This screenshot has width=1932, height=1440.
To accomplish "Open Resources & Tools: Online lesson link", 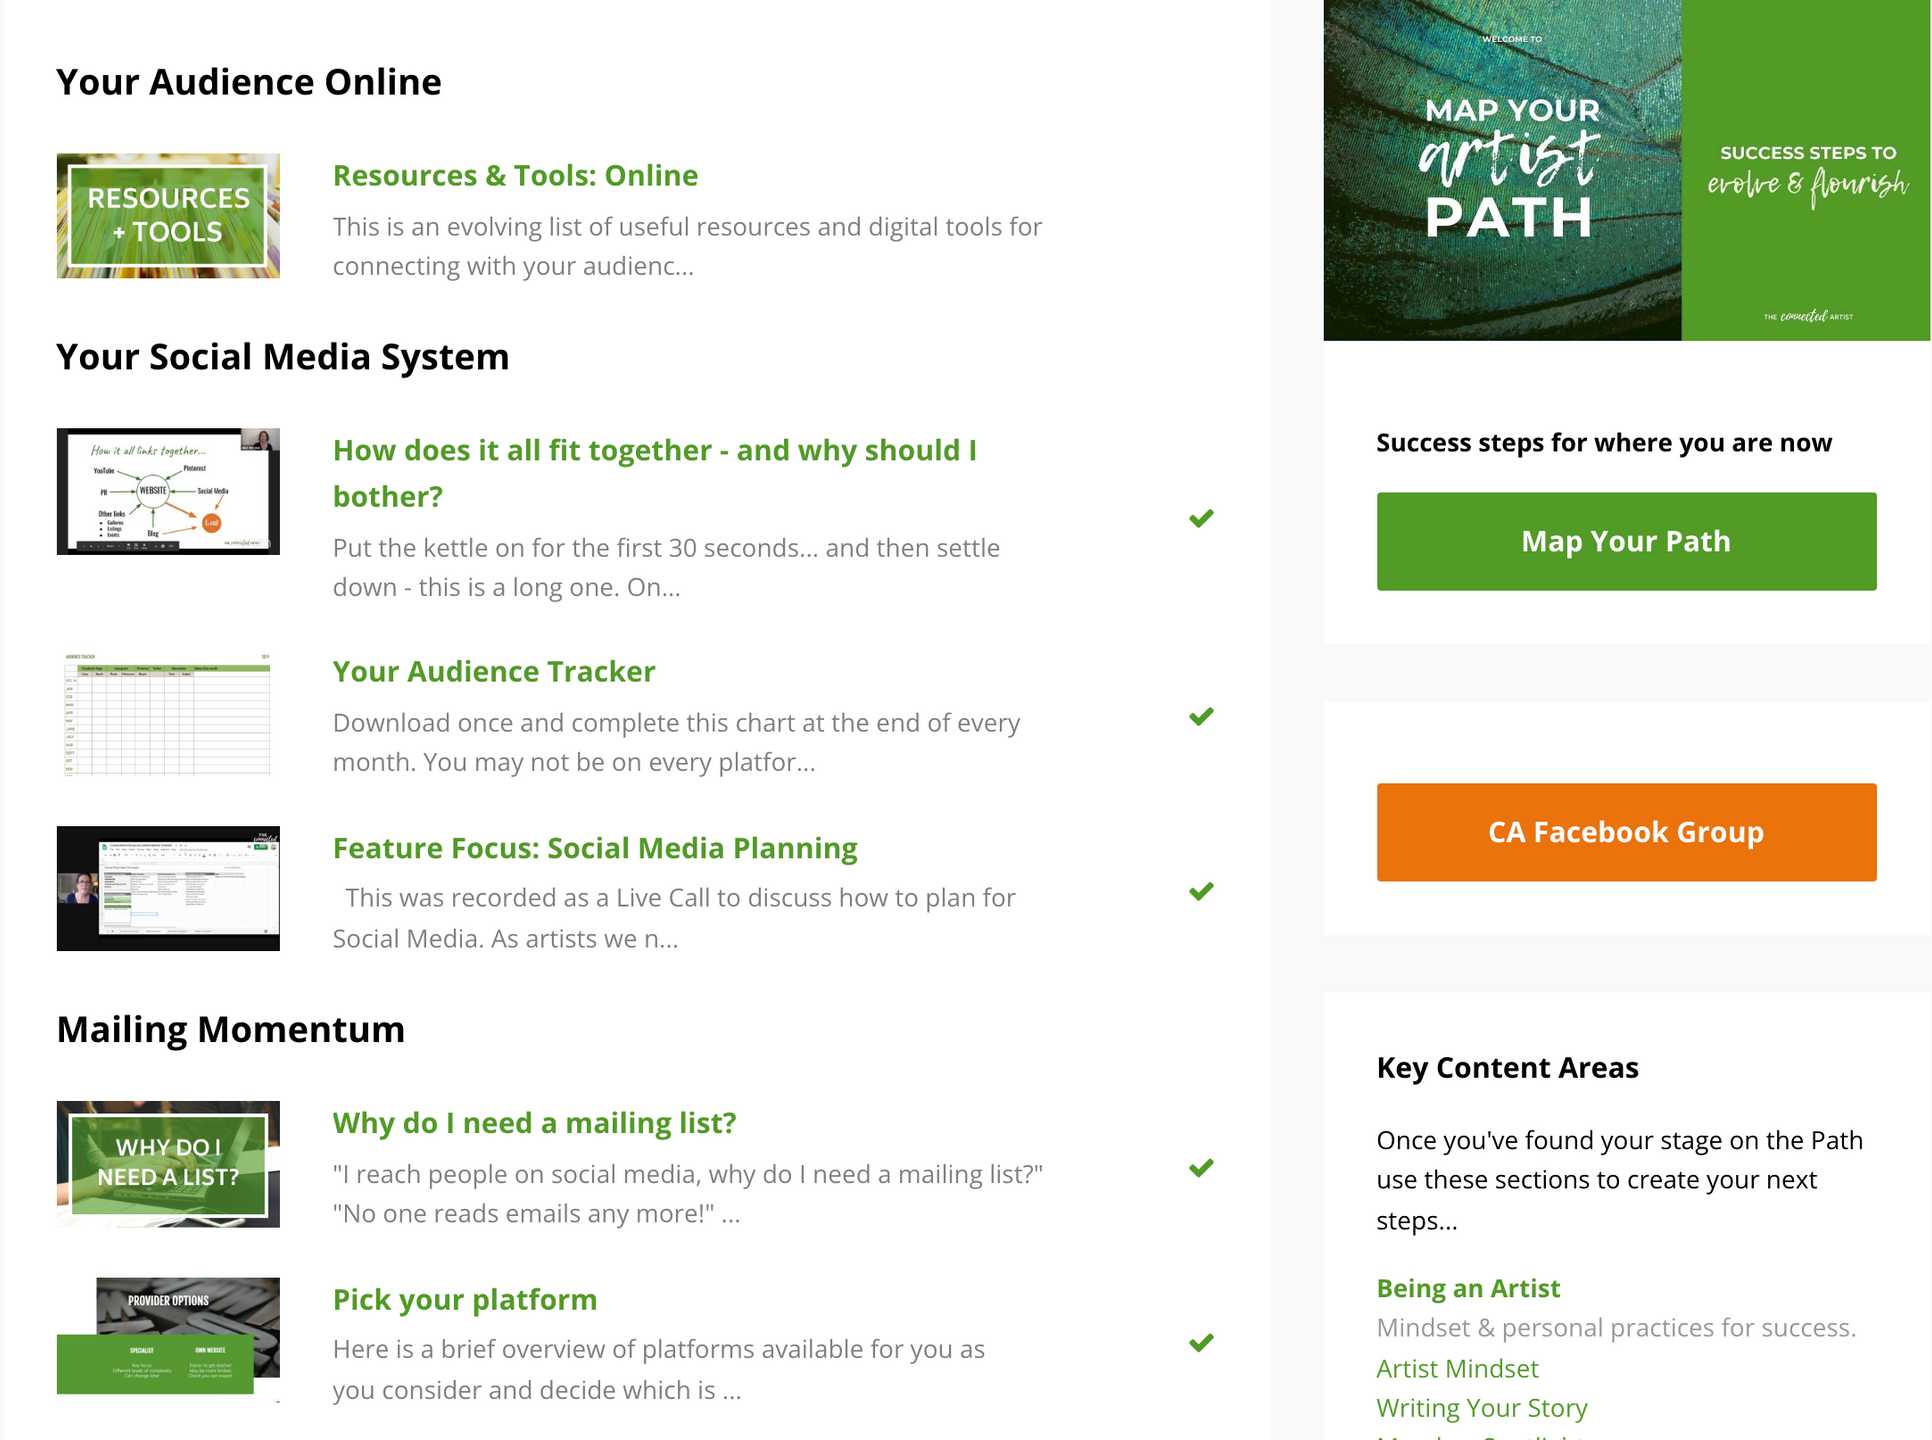I will pos(515,175).
